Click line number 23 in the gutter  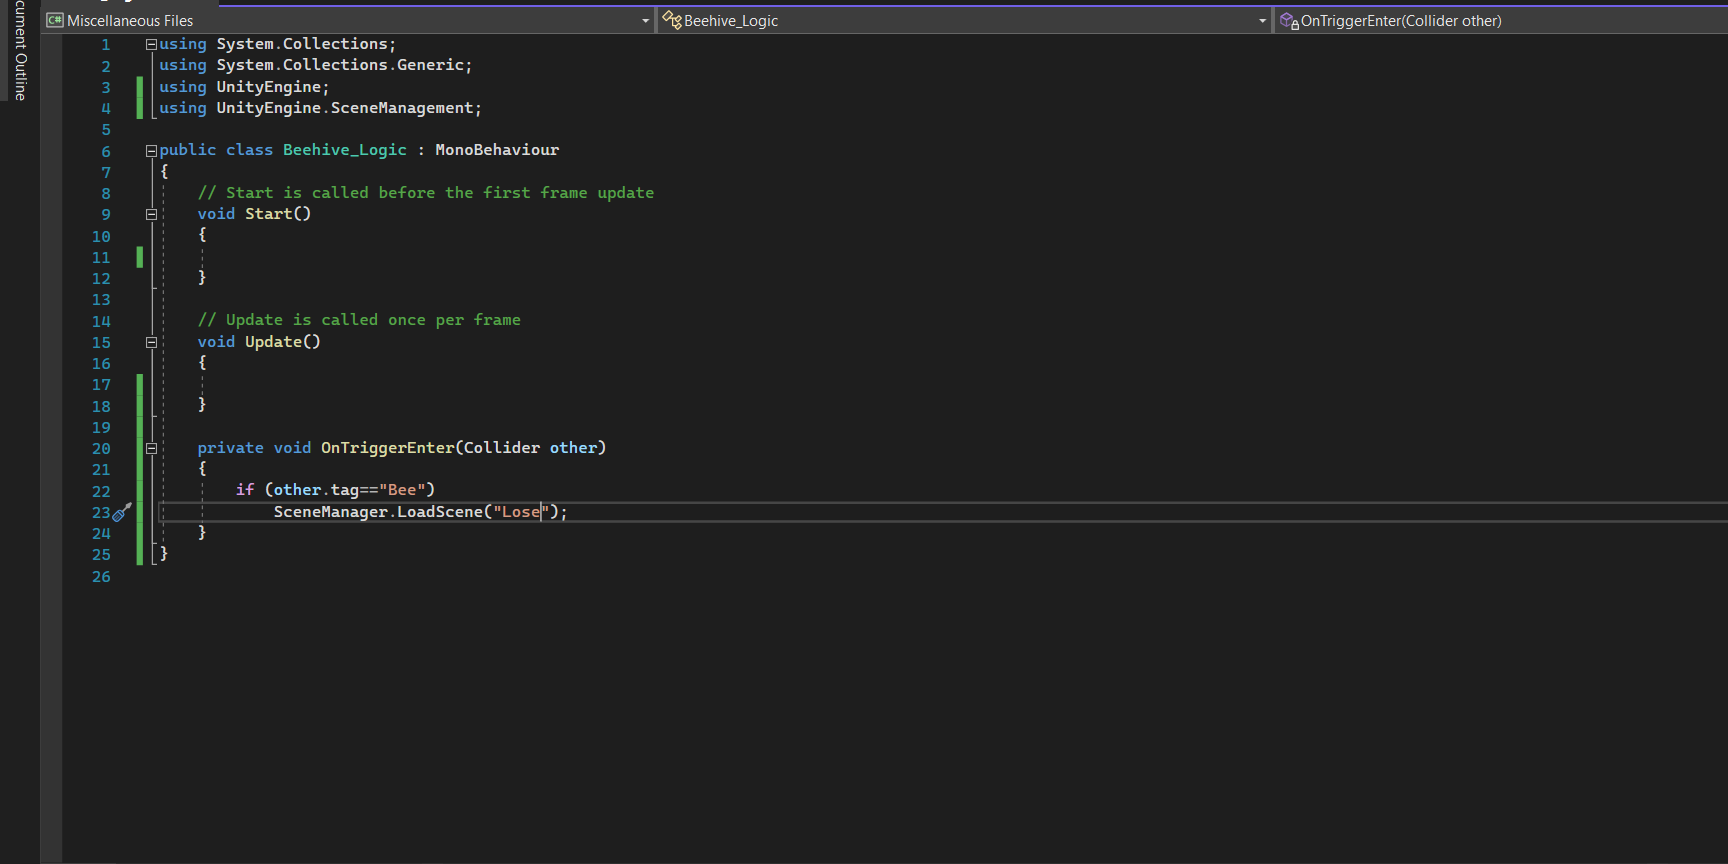click(101, 513)
